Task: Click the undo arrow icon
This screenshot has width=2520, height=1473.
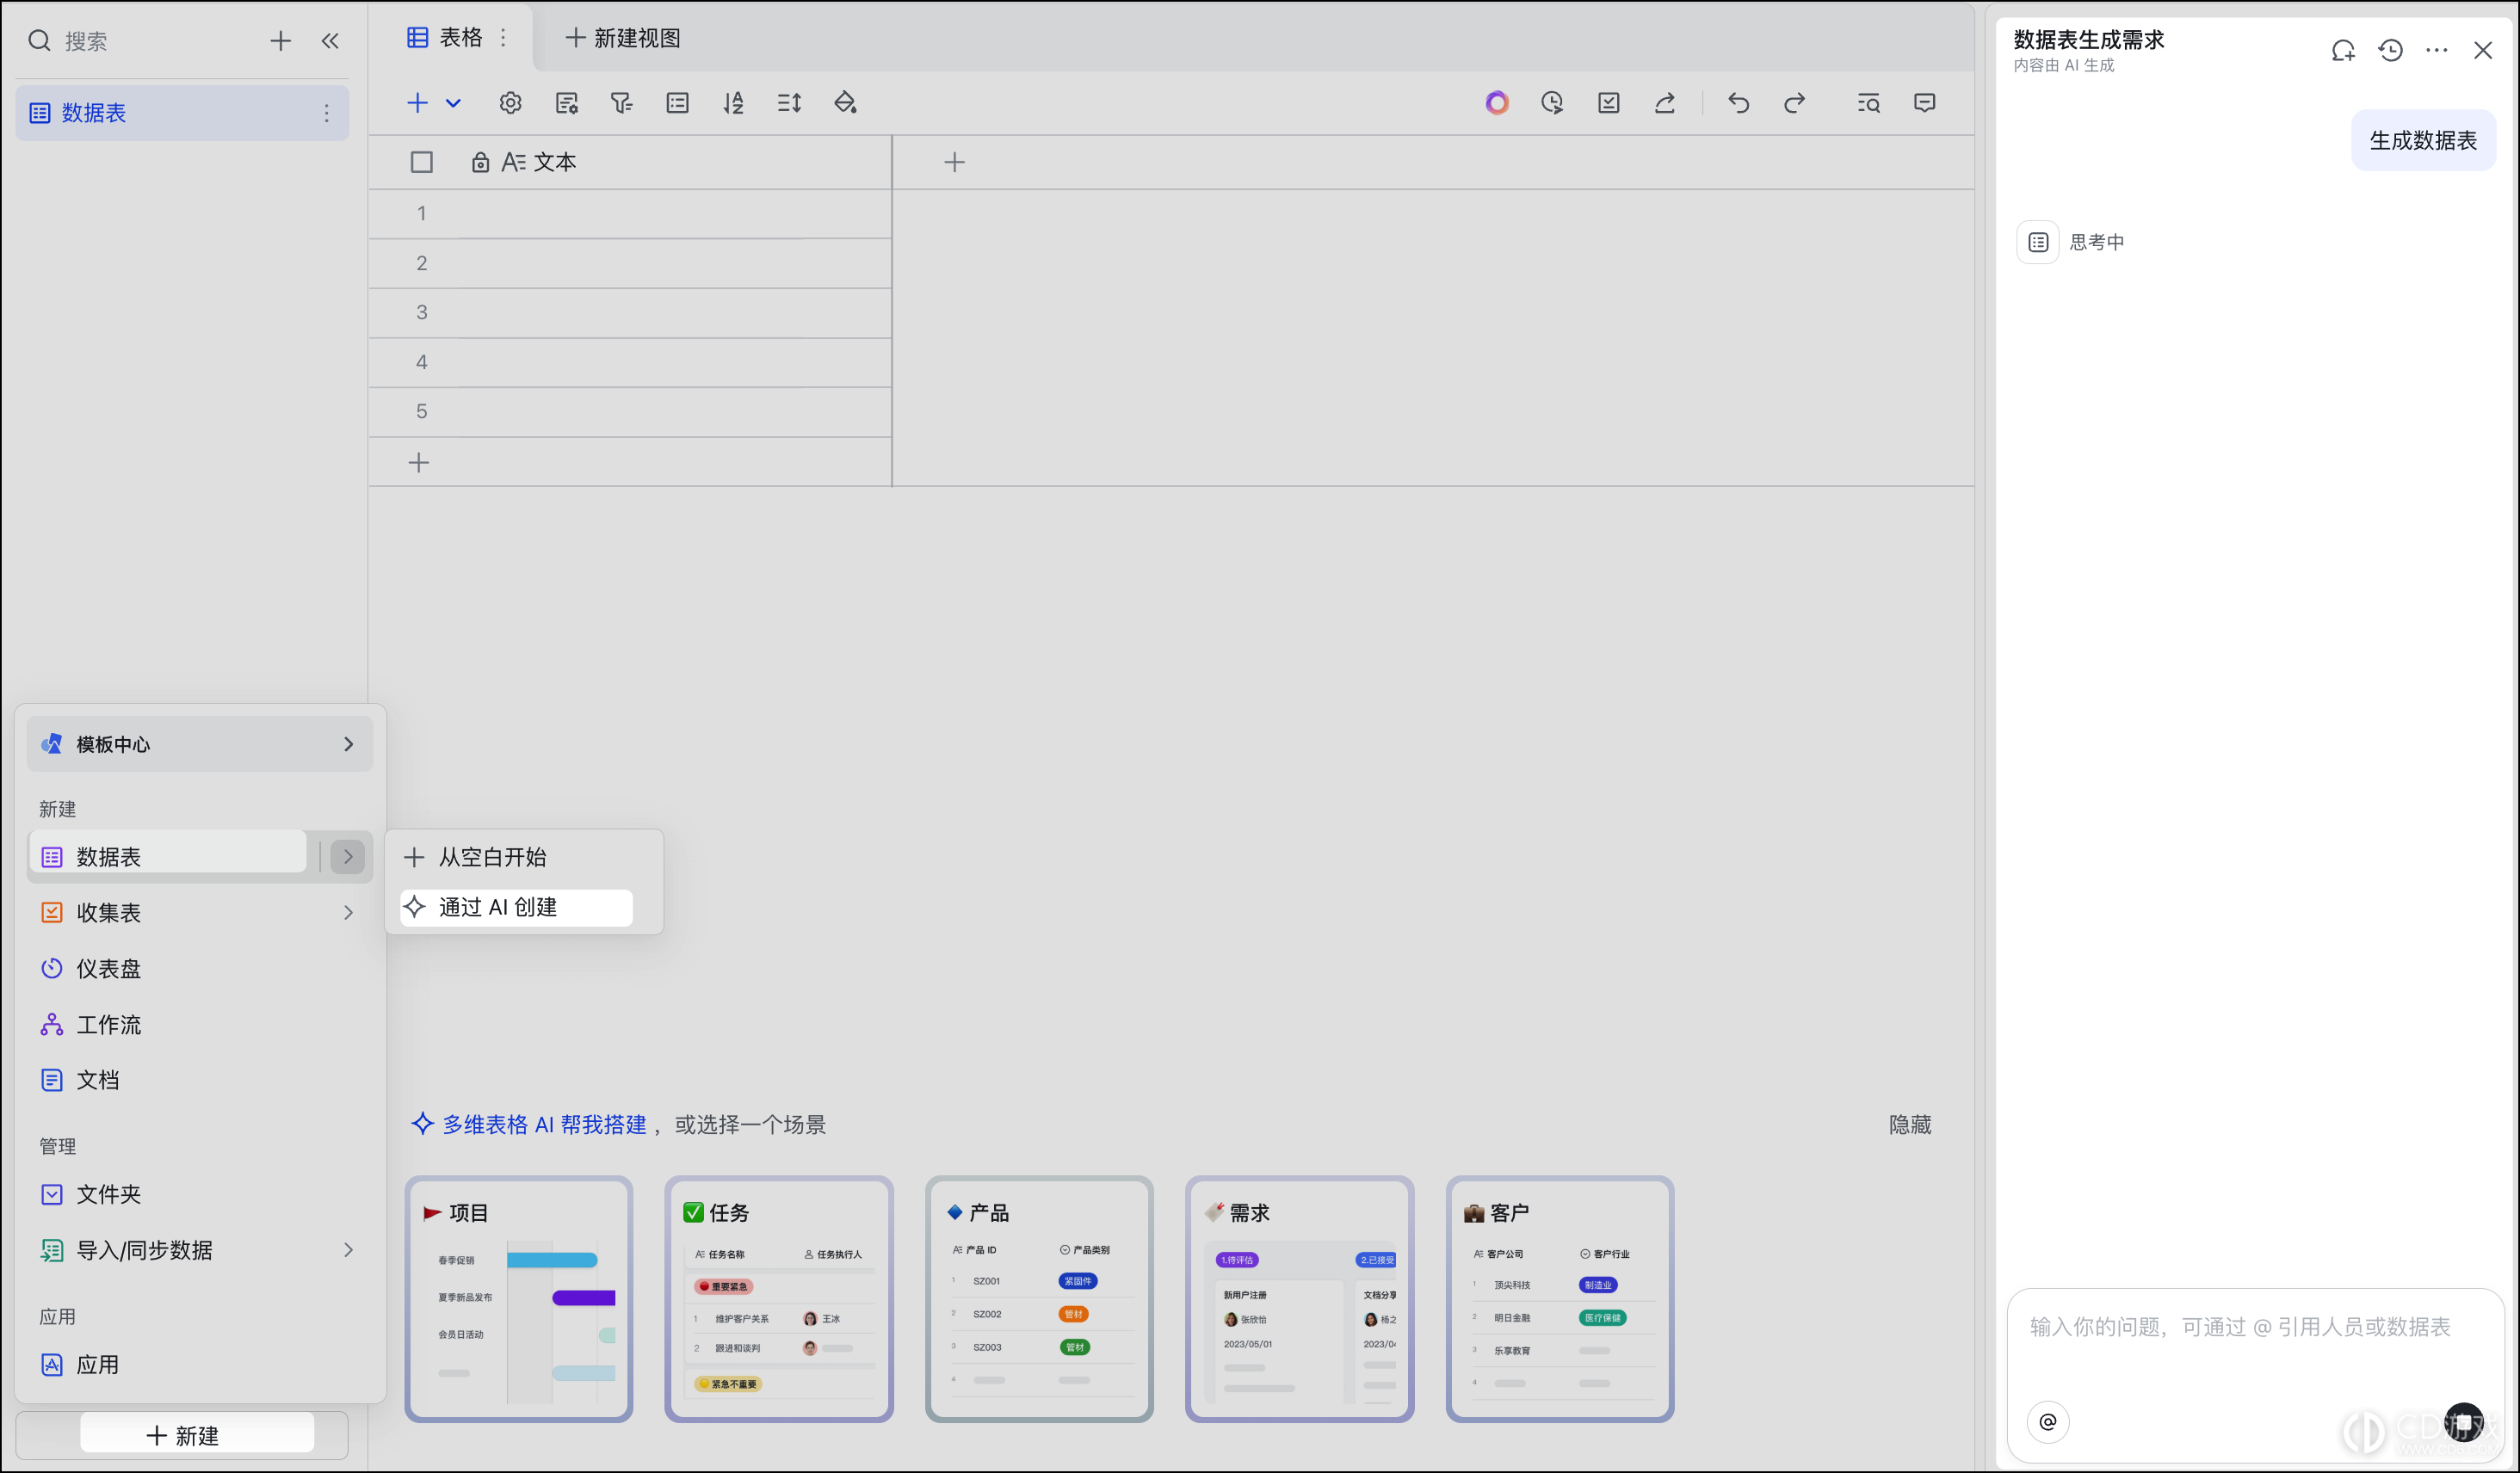Action: click(1738, 103)
